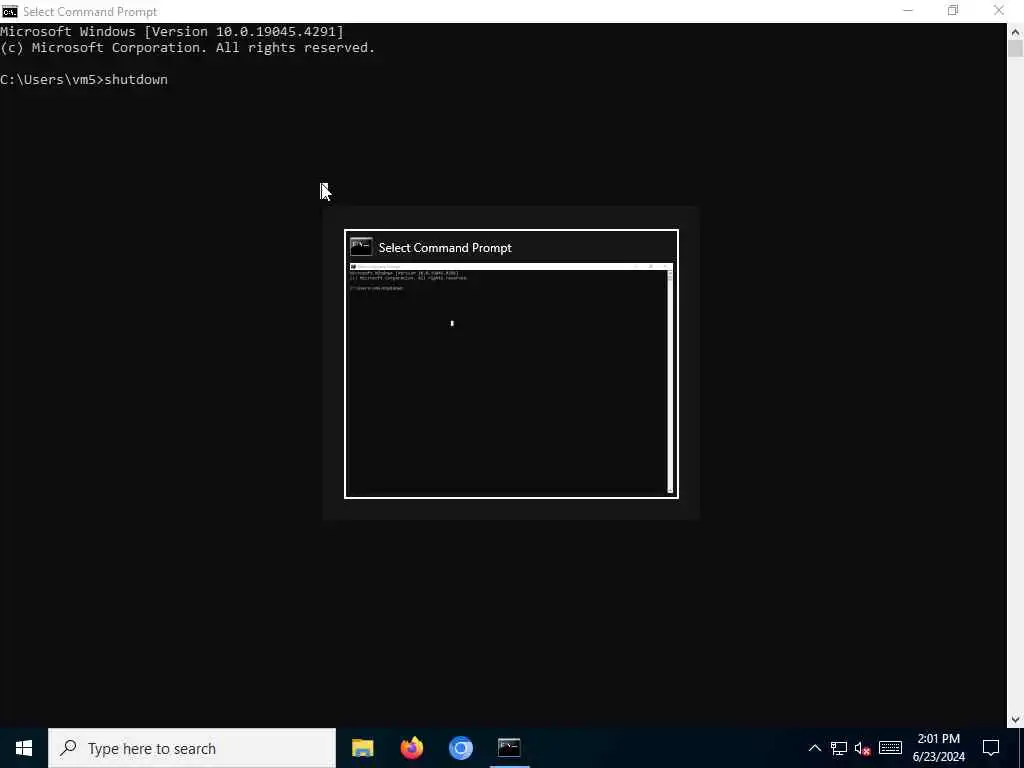Viewport: 1024px width, 768px height.
Task: Focus the 'Type here to search' box
Action: pyautogui.click(x=192, y=748)
